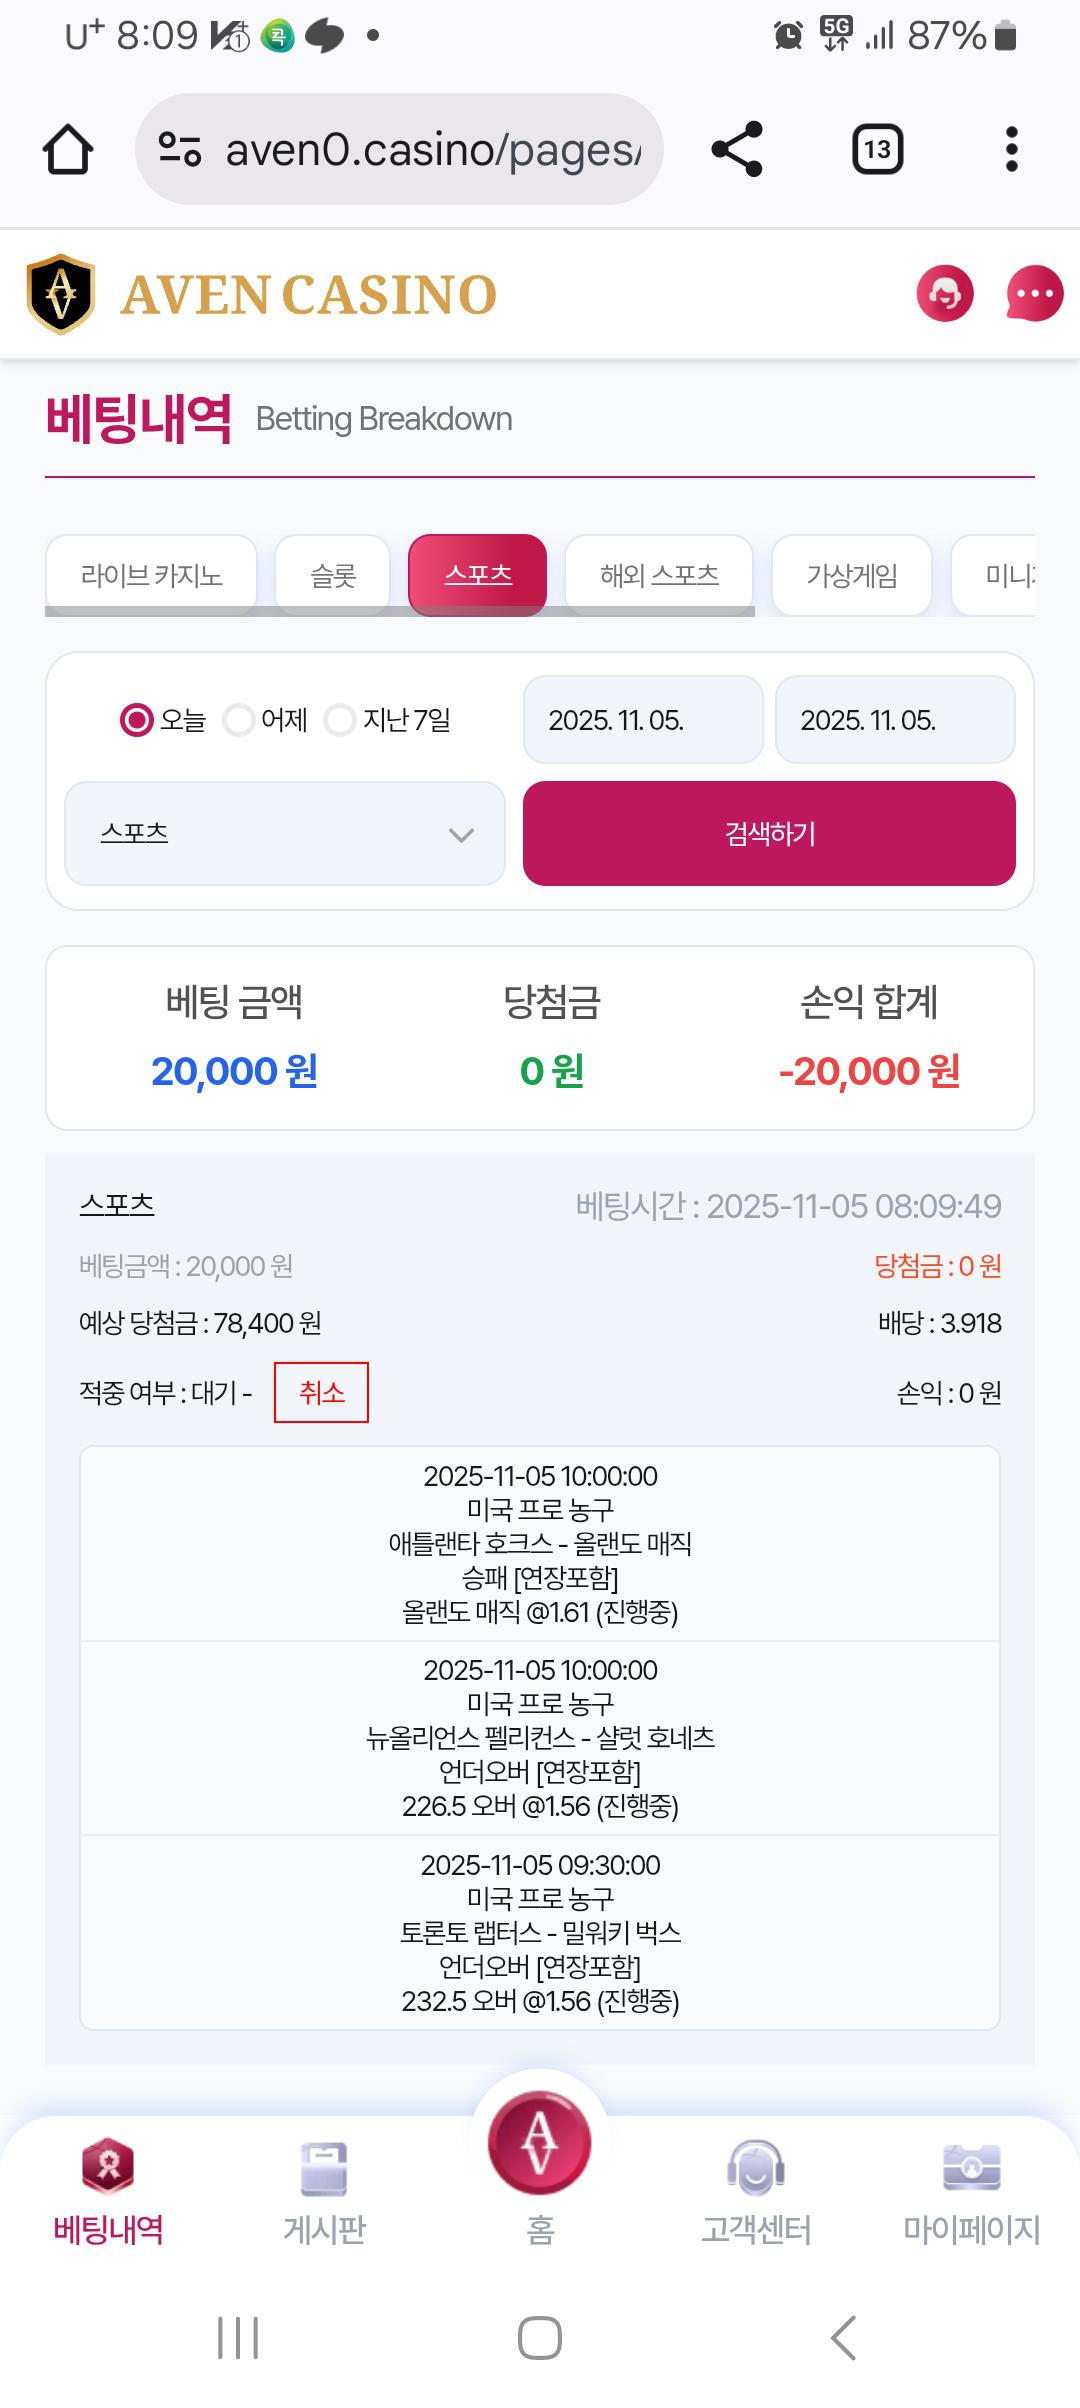The image size is (1080, 2408).
Task: Select the 지난 7일 radio button
Action: [340, 720]
